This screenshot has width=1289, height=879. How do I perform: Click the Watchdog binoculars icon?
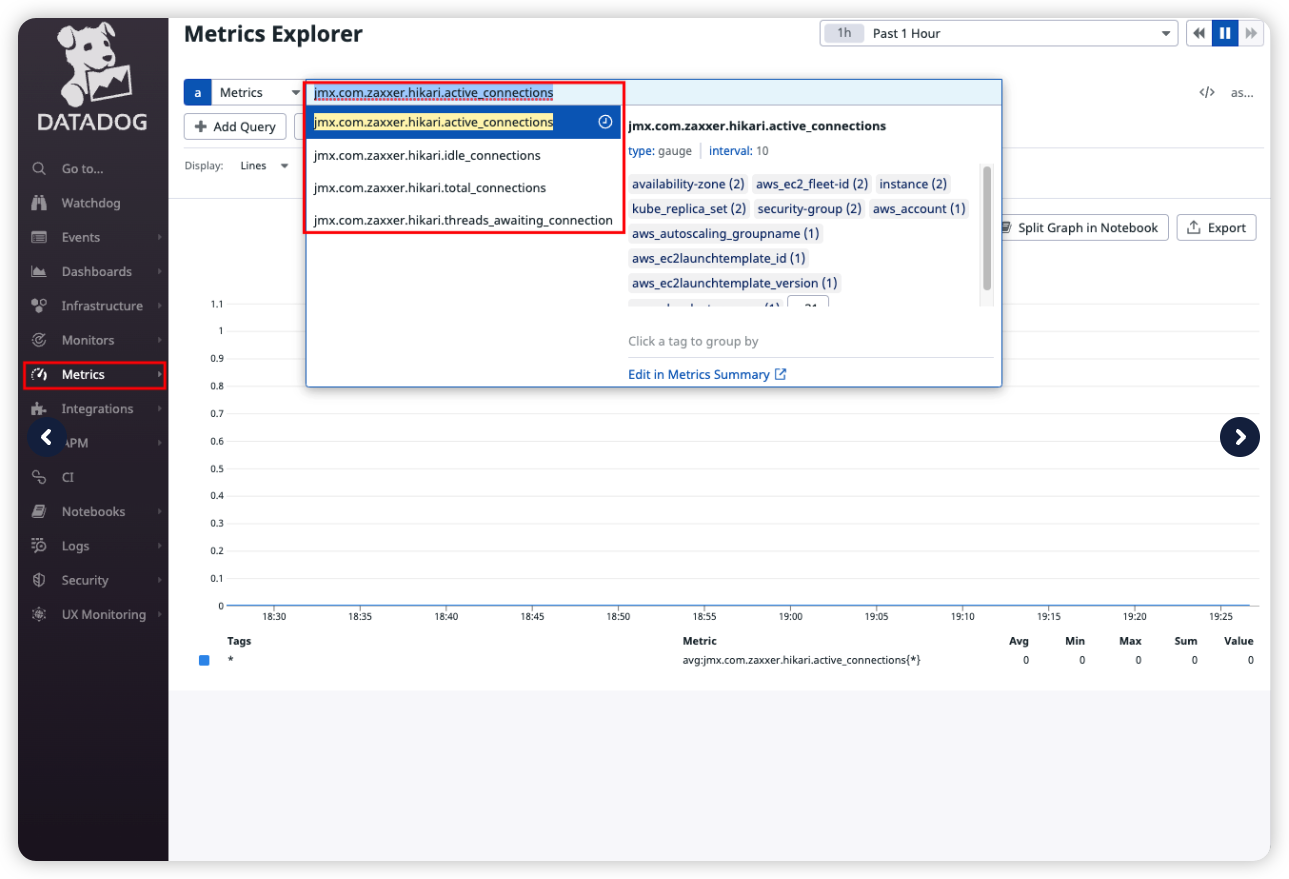(39, 203)
